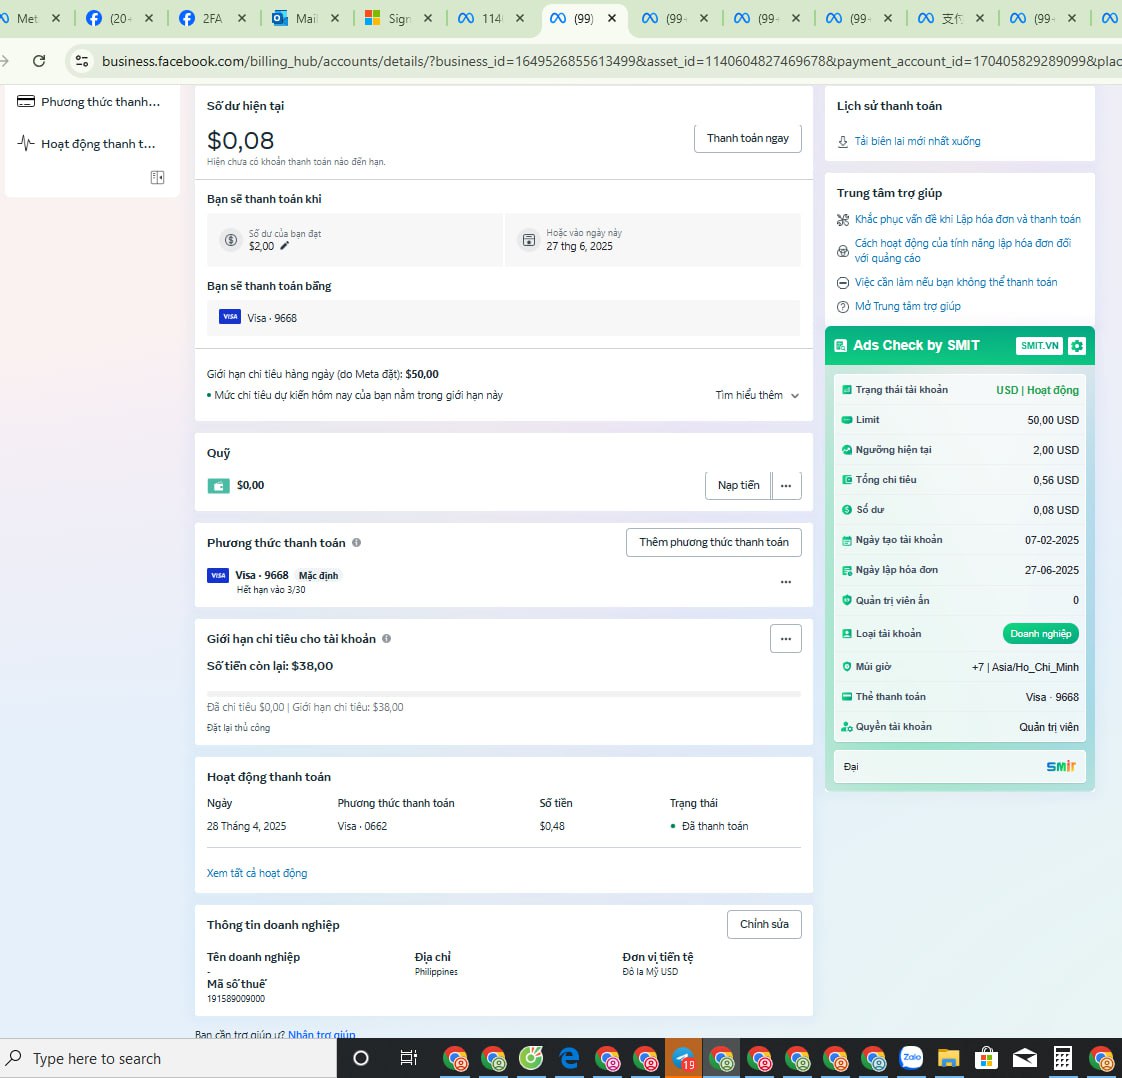This screenshot has height=1078, width=1122.
Task: Open Microsoft Edge from the taskbar
Action: click(570, 1058)
